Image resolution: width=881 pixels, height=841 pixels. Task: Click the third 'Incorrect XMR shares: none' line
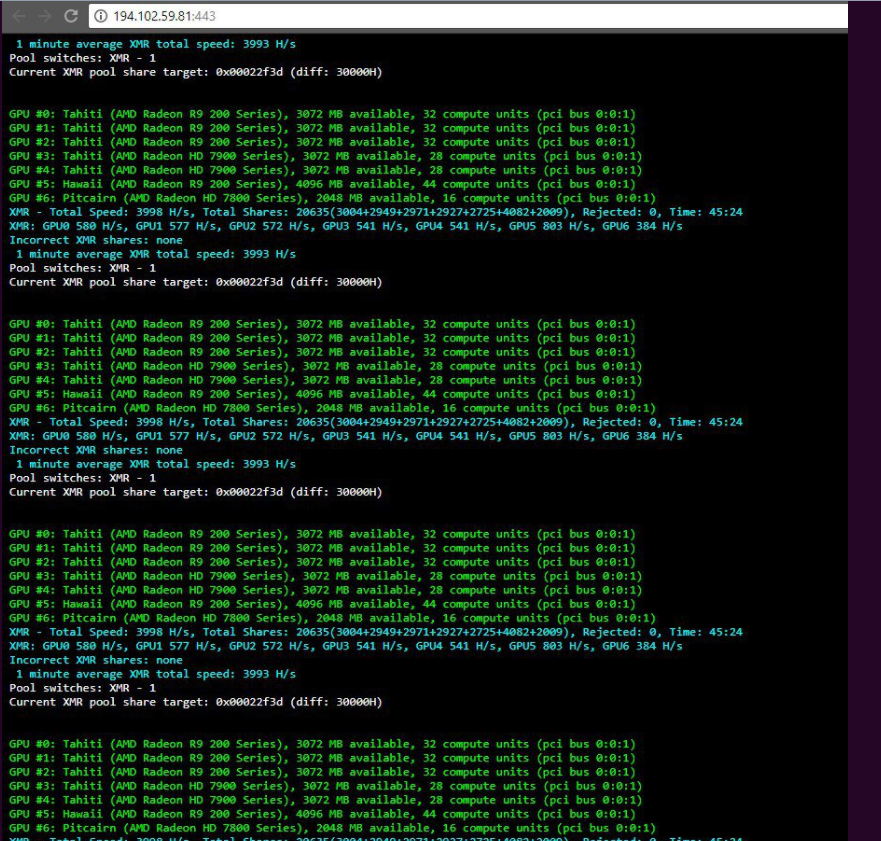(x=96, y=660)
